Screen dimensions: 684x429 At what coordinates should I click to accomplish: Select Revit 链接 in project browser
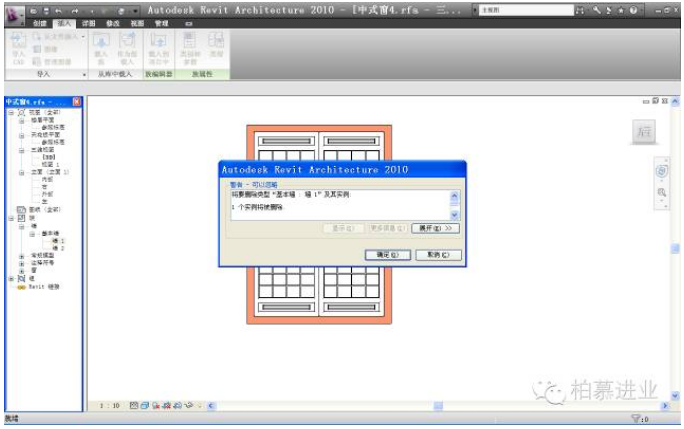point(44,287)
